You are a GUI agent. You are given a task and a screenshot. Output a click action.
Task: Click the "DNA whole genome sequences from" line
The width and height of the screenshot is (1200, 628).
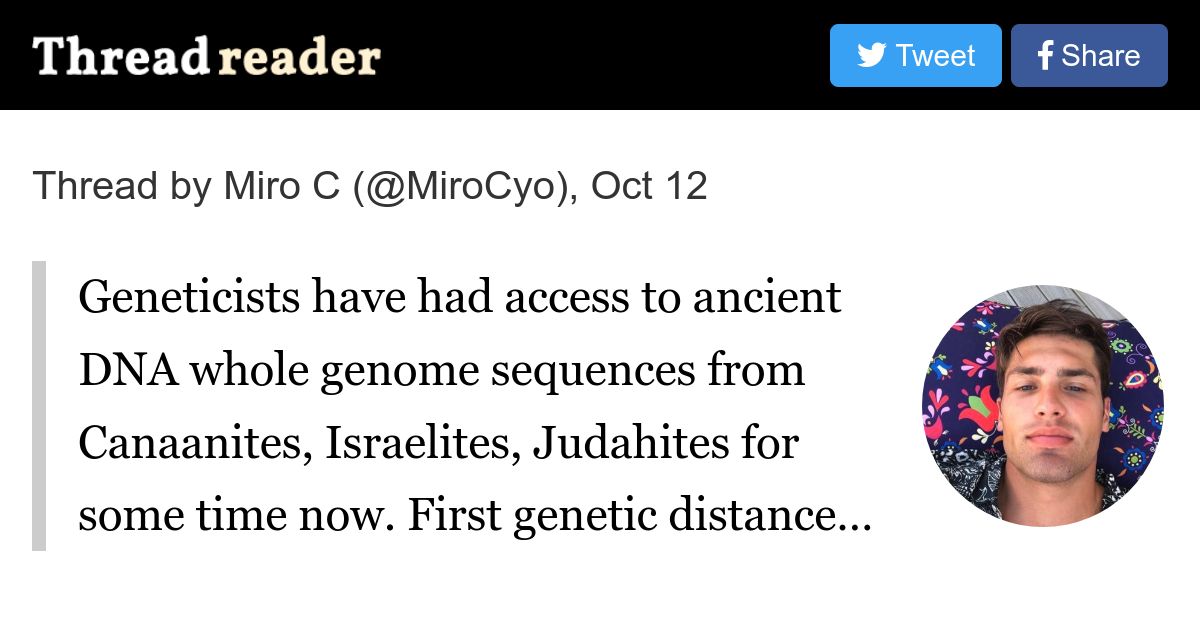441,371
